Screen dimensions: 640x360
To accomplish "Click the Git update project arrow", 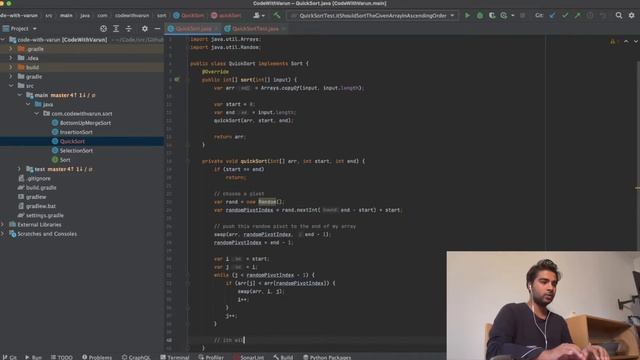I will click(552, 16).
